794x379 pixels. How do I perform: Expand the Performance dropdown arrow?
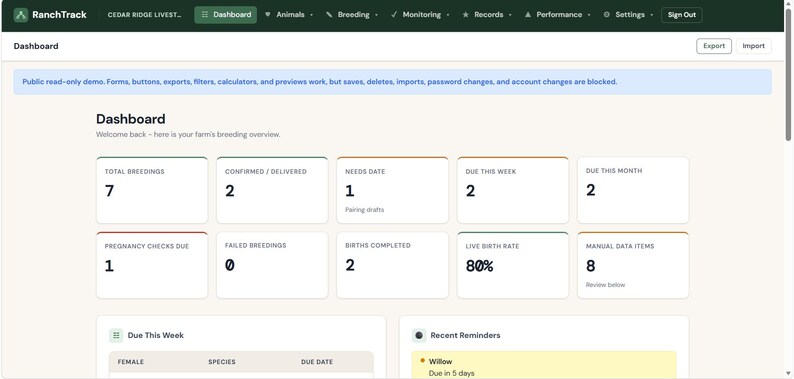[x=589, y=15]
